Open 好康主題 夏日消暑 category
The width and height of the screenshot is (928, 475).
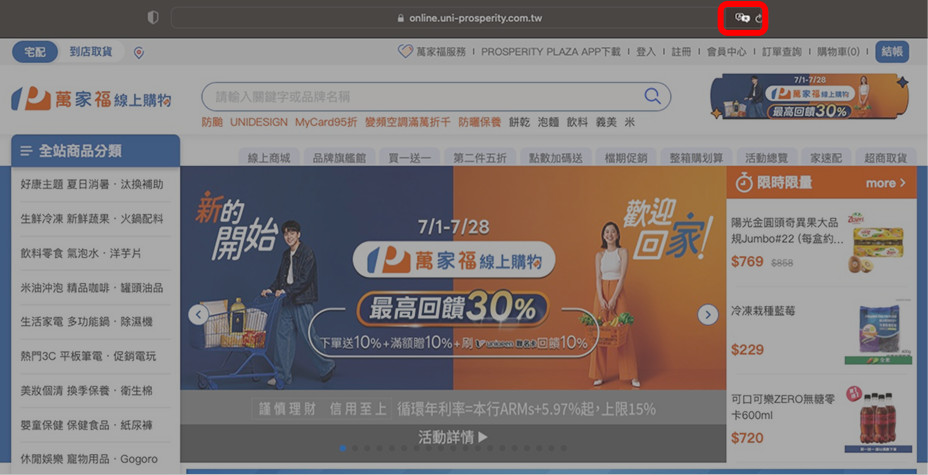(x=92, y=185)
